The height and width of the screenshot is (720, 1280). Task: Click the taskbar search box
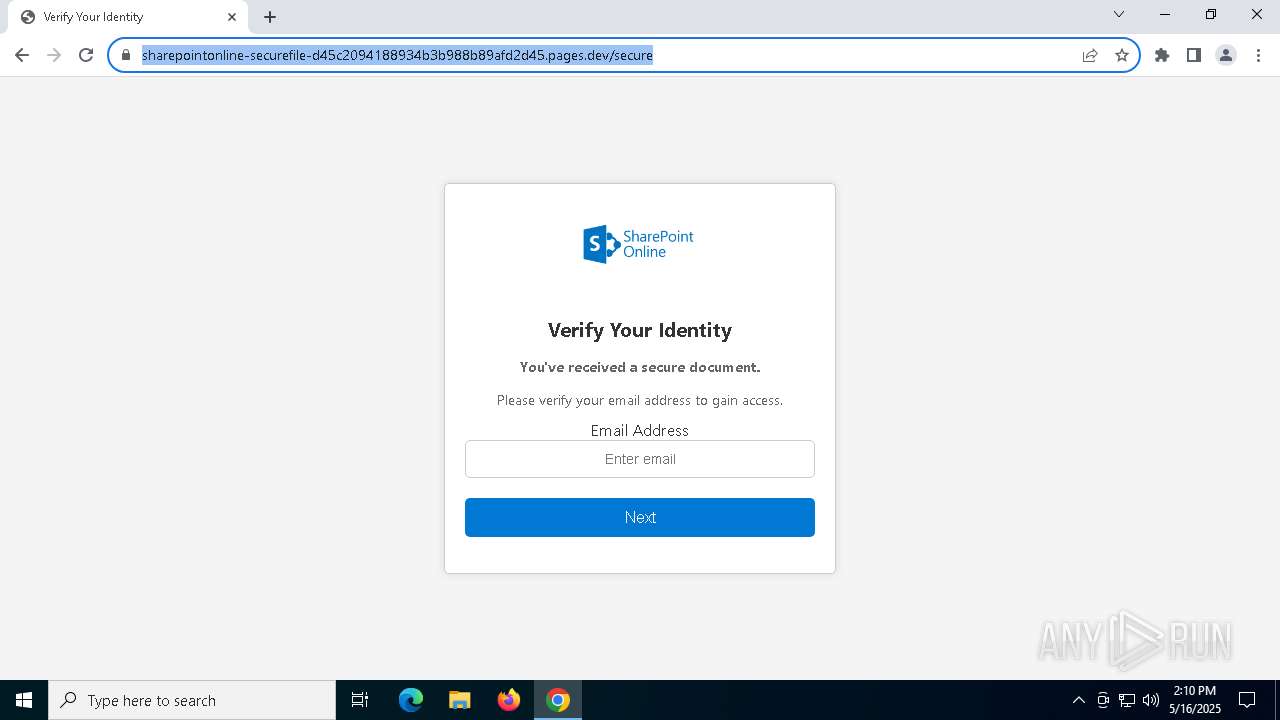192,700
